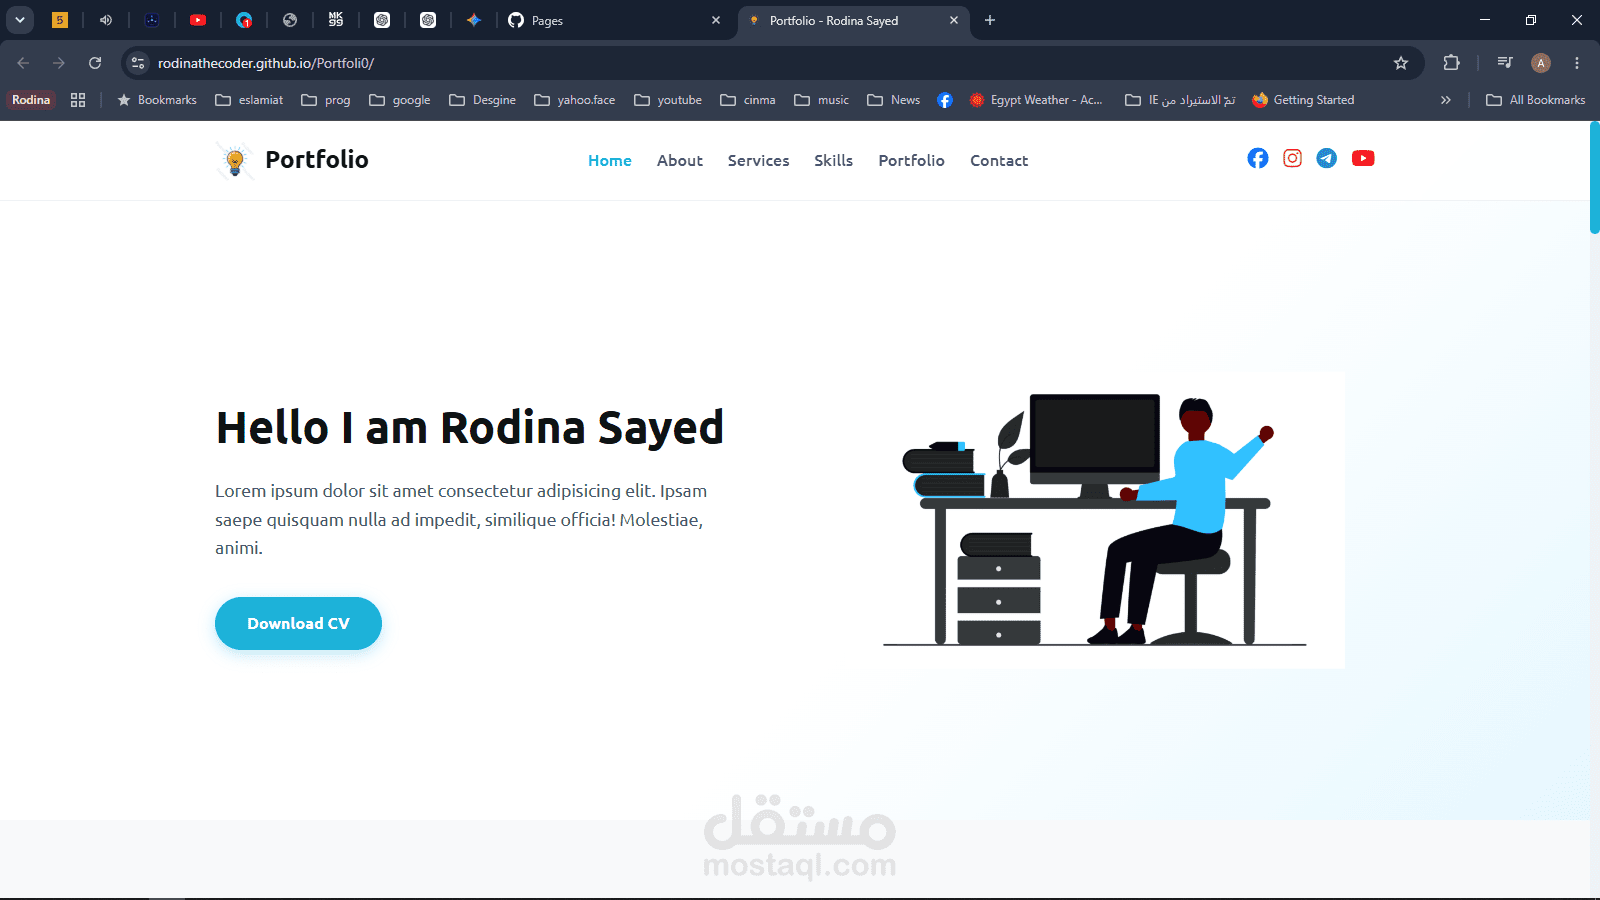Go to Home nav link
The image size is (1600, 900).
(610, 161)
